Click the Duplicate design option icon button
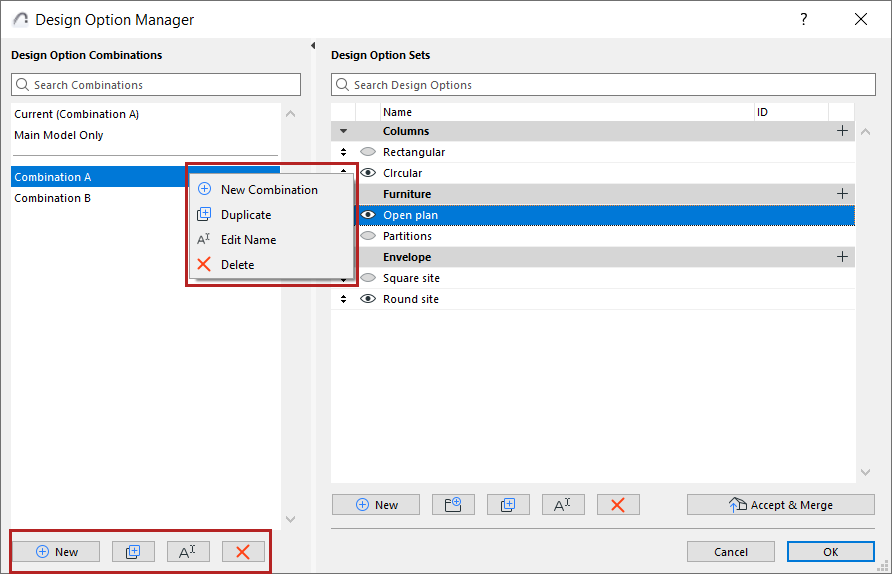This screenshot has height=574, width=892. [508, 505]
